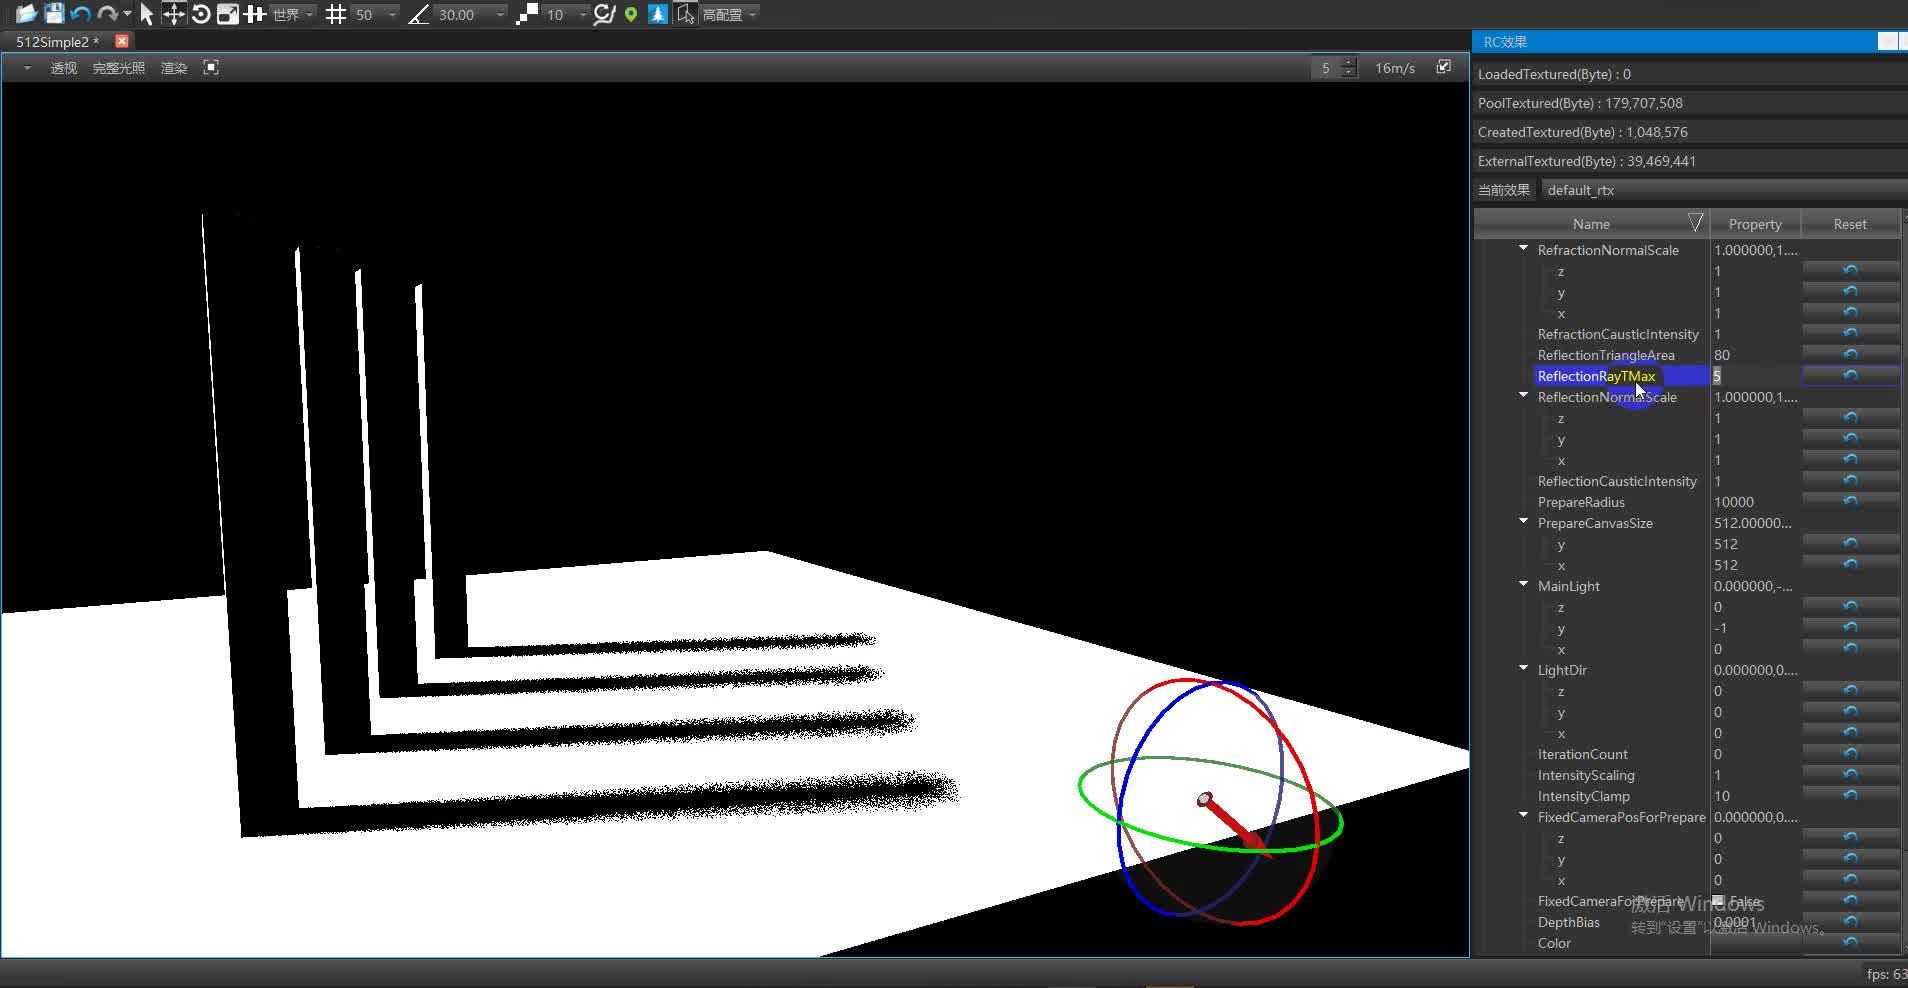Collapse the LightDir property group
1908x988 pixels.
tap(1523, 669)
